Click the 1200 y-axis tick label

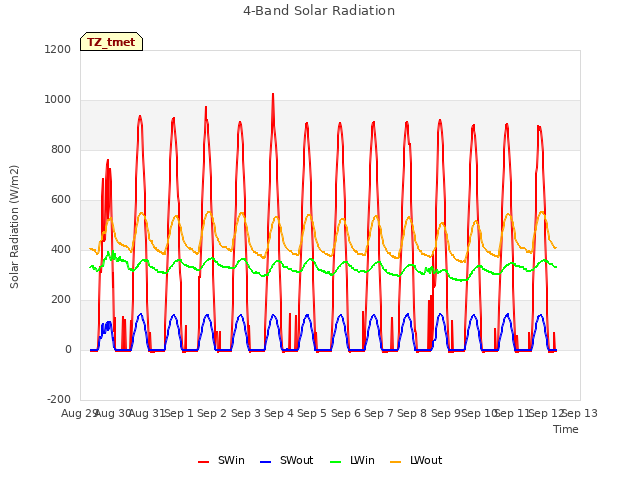point(58,49)
